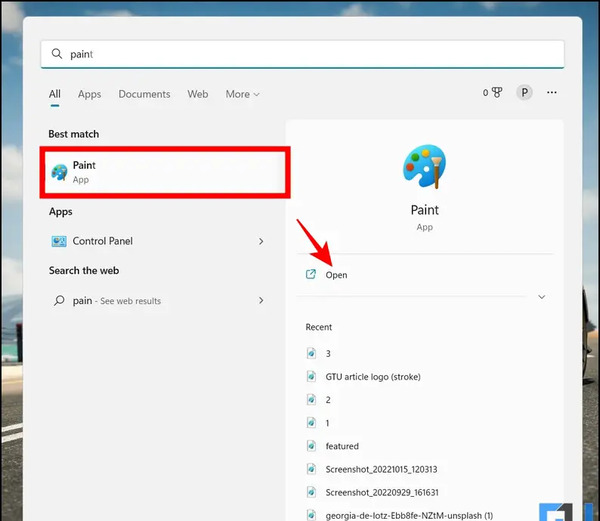Expand the pain web results chevron
The height and width of the screenshot is (521, 600).
tap(261, 301)
